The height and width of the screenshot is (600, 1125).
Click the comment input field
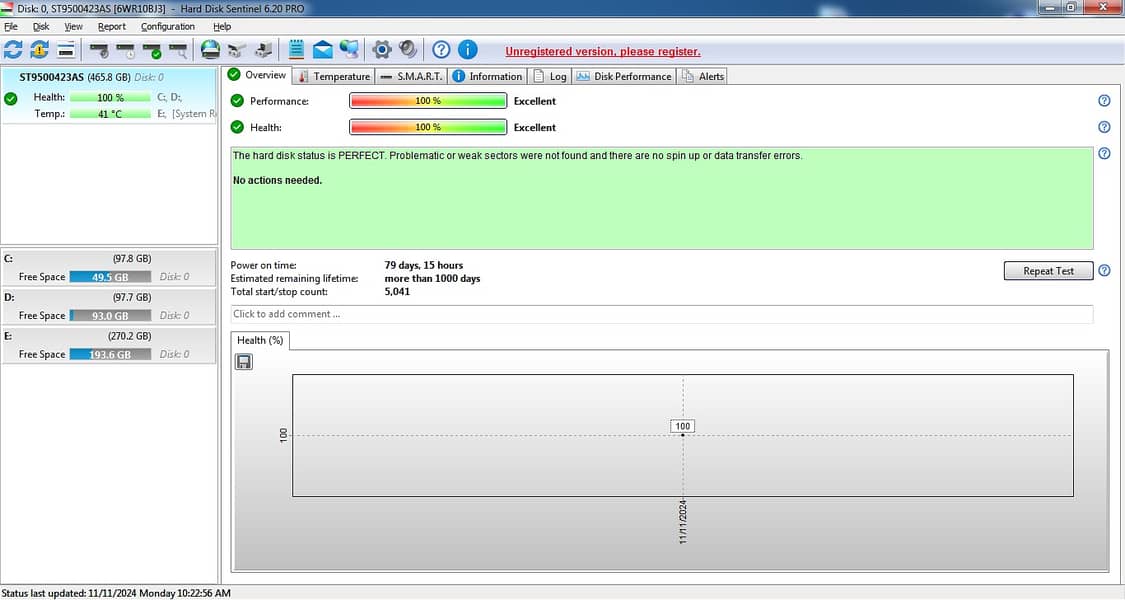tap(660, 314)
